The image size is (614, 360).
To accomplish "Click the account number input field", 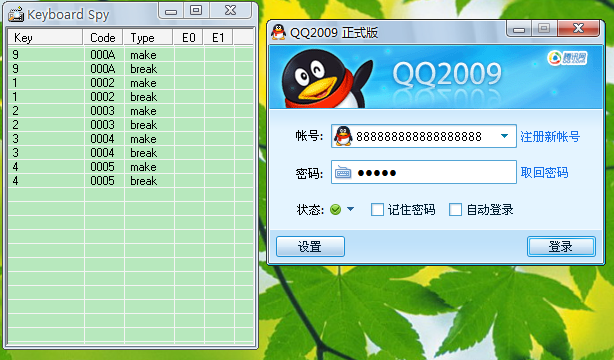I will (424, 136).
